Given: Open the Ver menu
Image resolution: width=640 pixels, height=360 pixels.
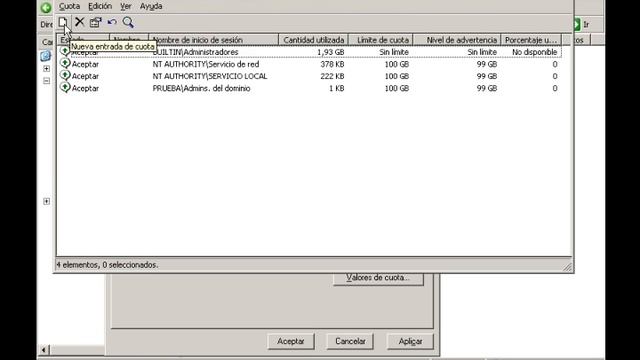Looking at the screenshot, I should point(126,6).
